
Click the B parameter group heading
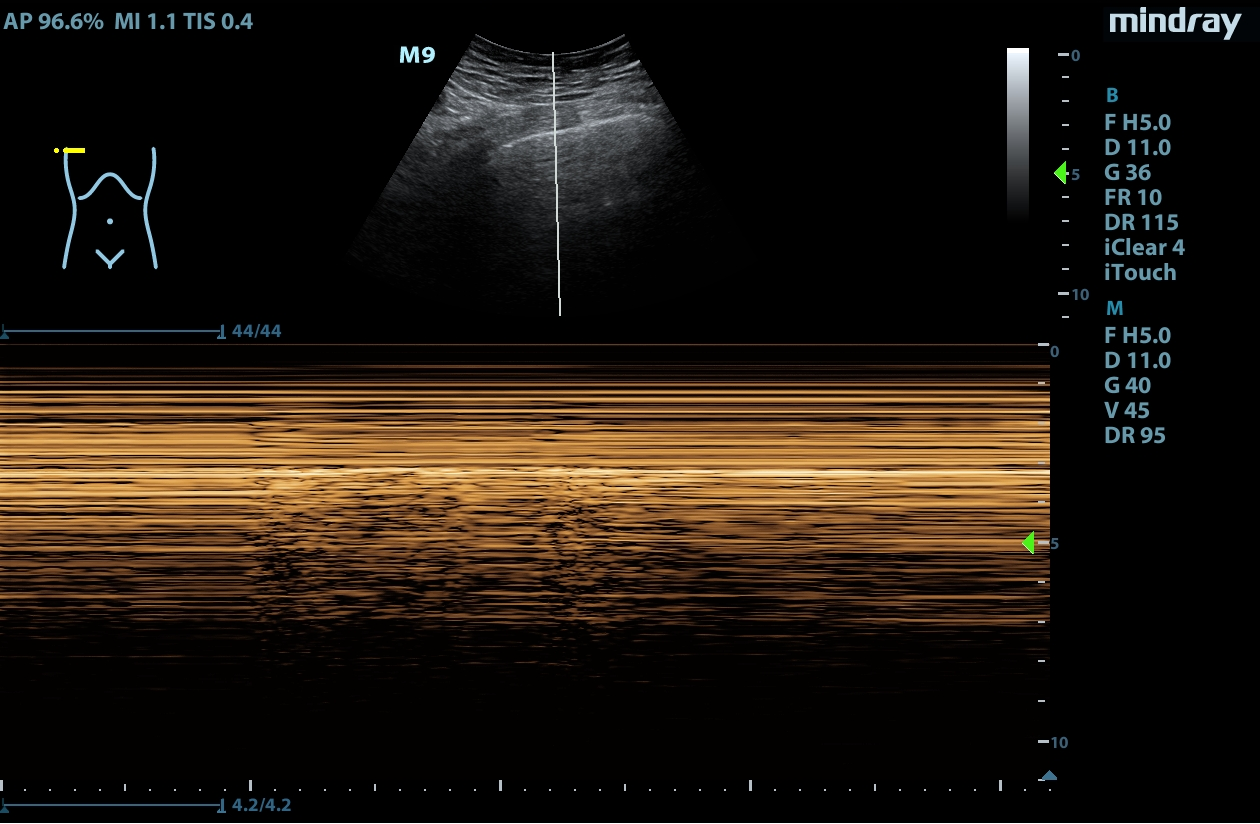(x=1111, y=96)
